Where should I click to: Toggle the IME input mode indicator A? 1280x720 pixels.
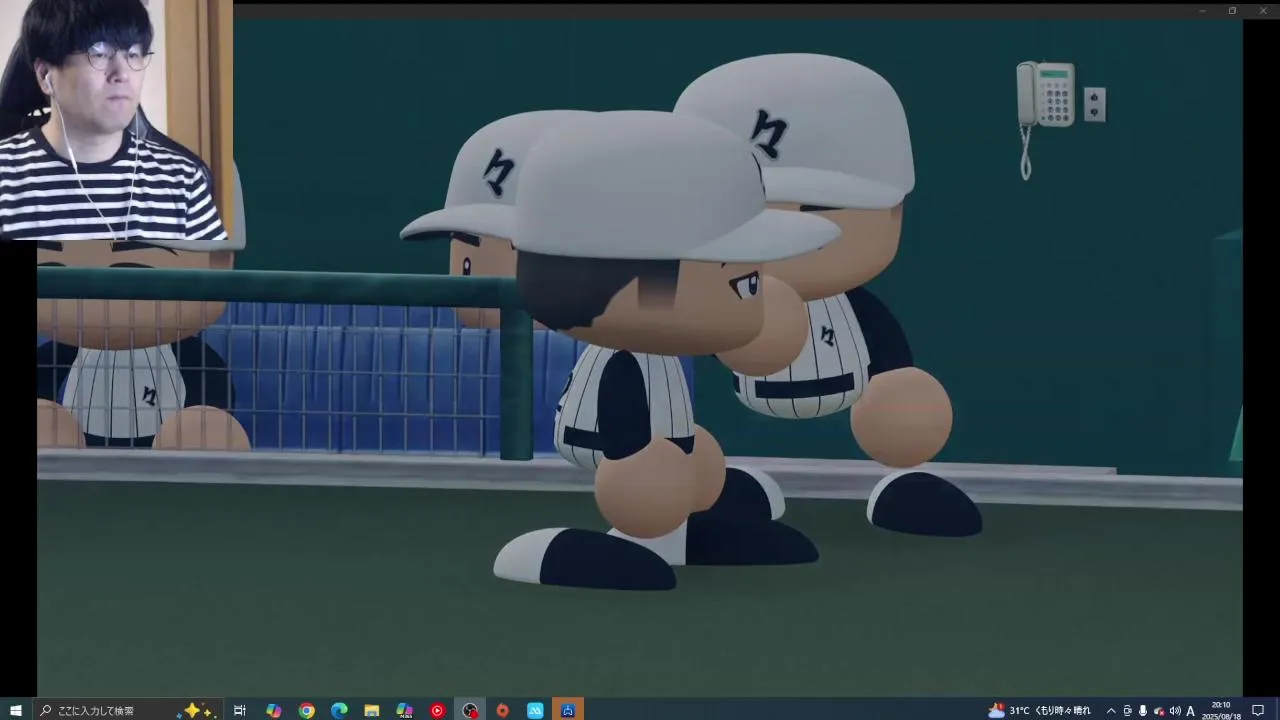click(x=1191, y=710)
